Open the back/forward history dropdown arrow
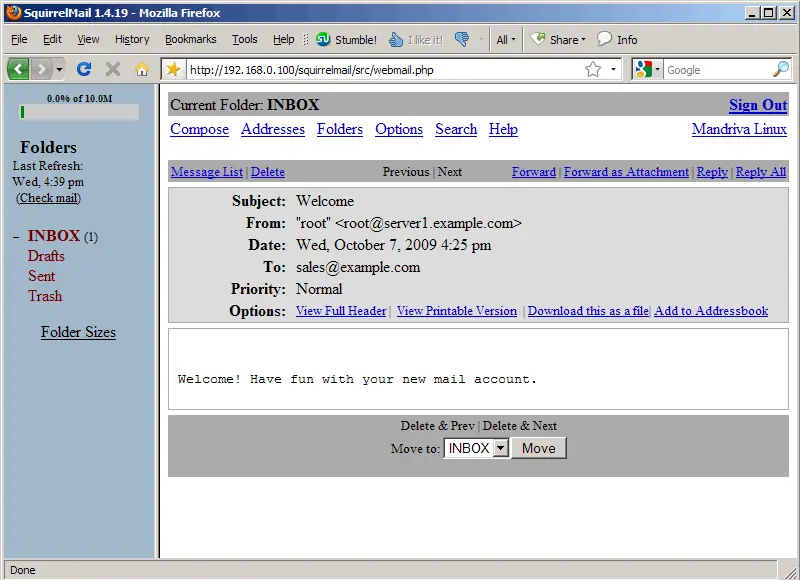Screen dimensions: 800x580 click(59, 69)
